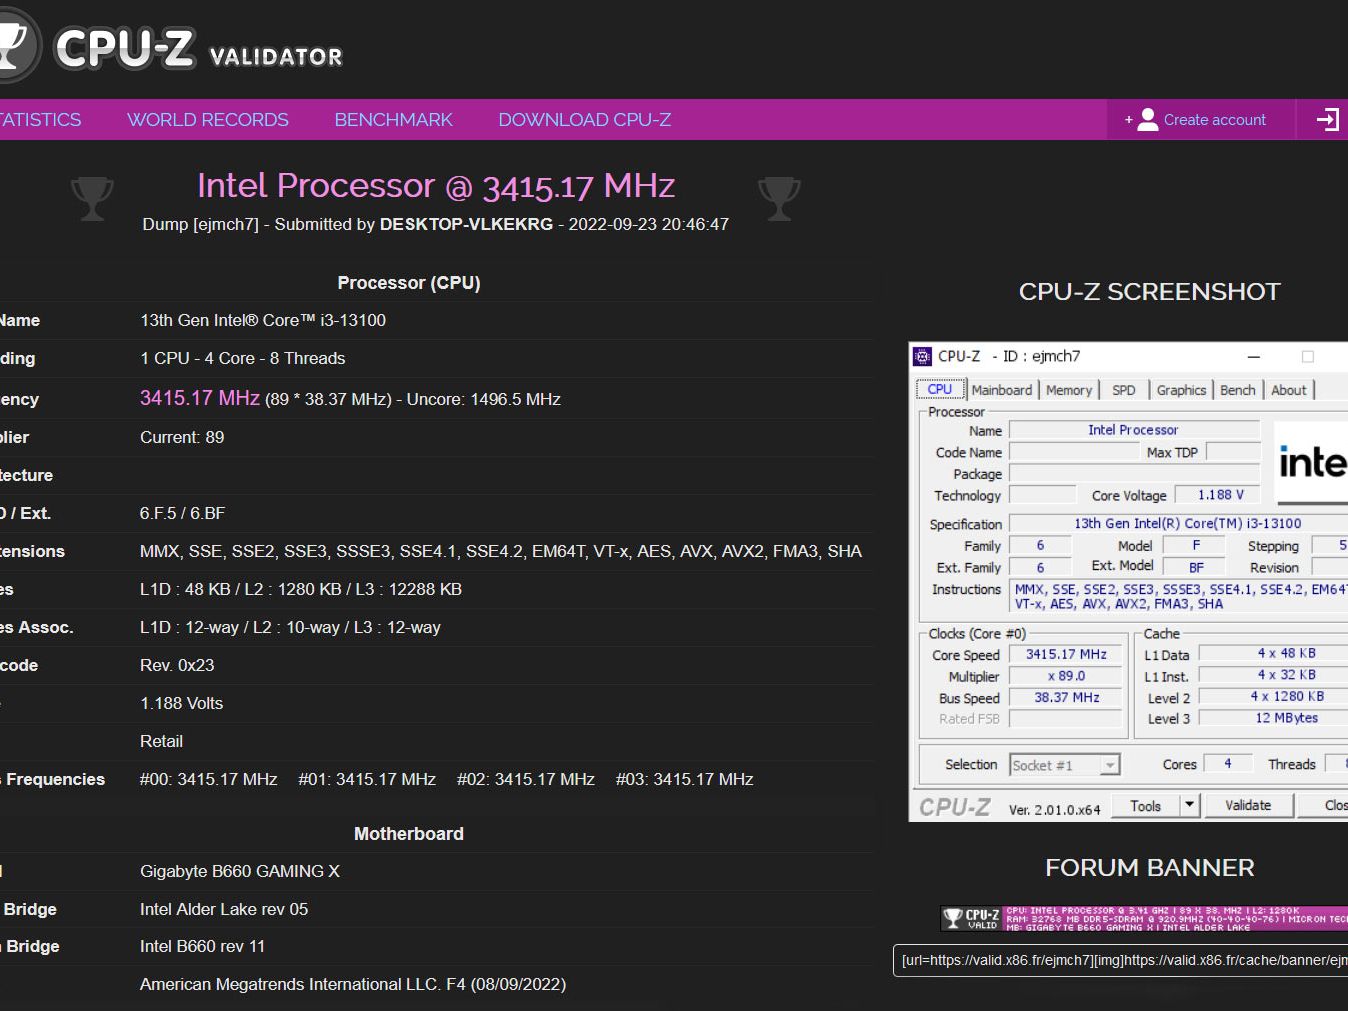Click the forum banner URL code field
Screen dimensions: 1348x1011
click(x=1120, y=961)
